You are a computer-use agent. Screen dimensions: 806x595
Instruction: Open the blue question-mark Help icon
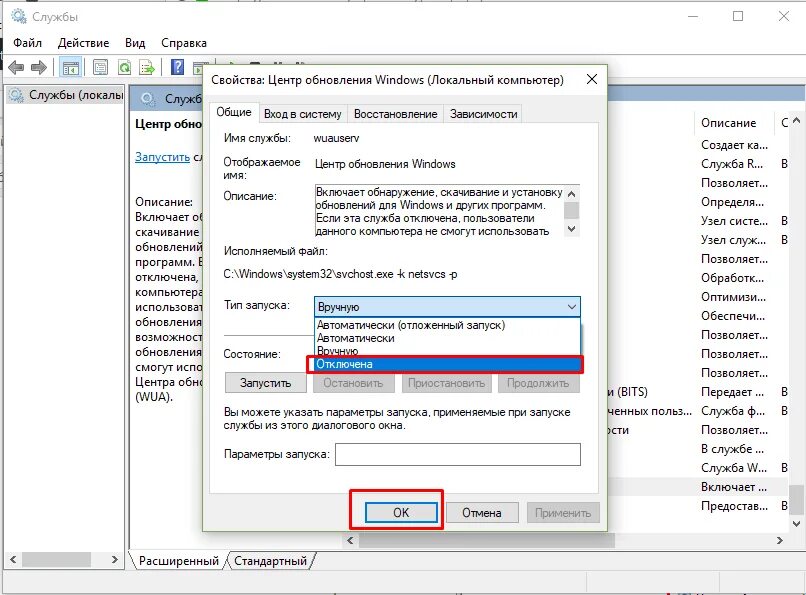pyautogui.click(x=177, y=67)
